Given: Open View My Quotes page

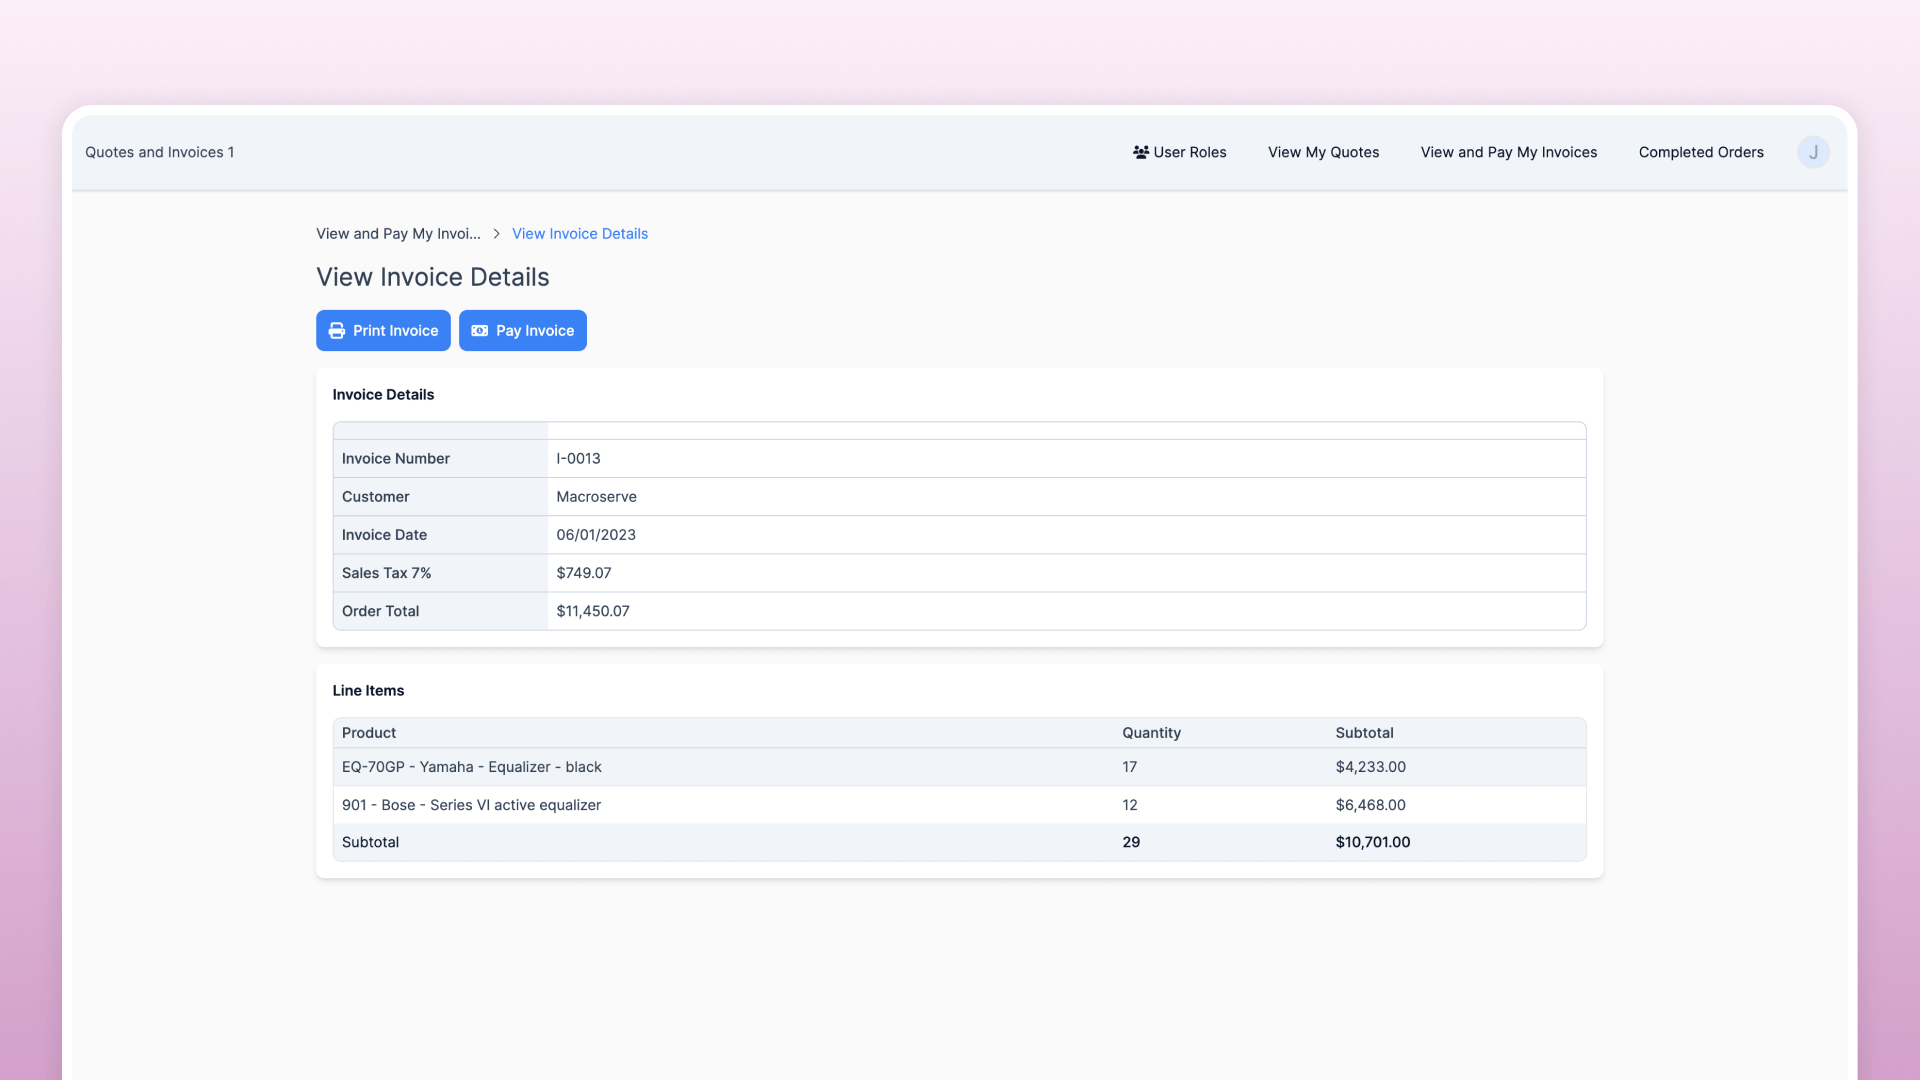Looking at the screenshot, I should pos(1323,152).
